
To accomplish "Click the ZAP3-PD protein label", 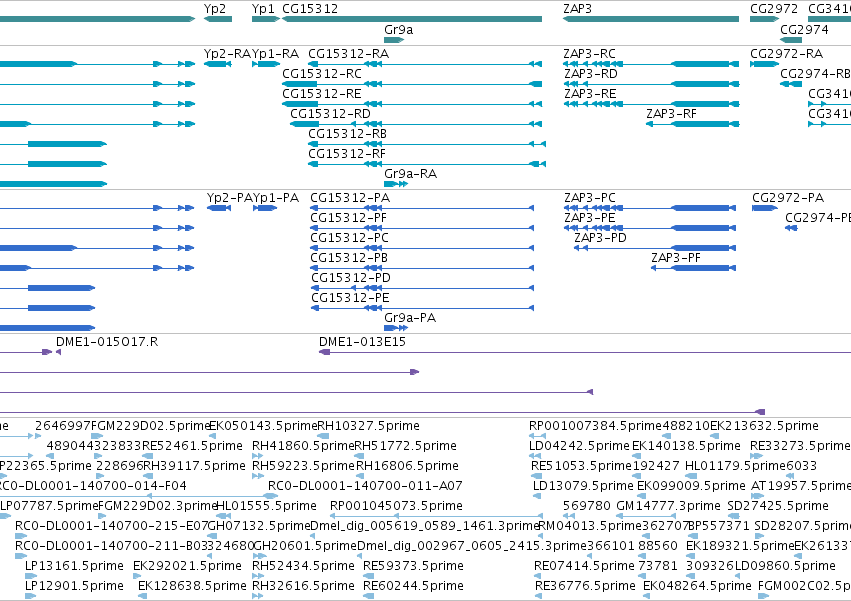I will coord(600,238).
